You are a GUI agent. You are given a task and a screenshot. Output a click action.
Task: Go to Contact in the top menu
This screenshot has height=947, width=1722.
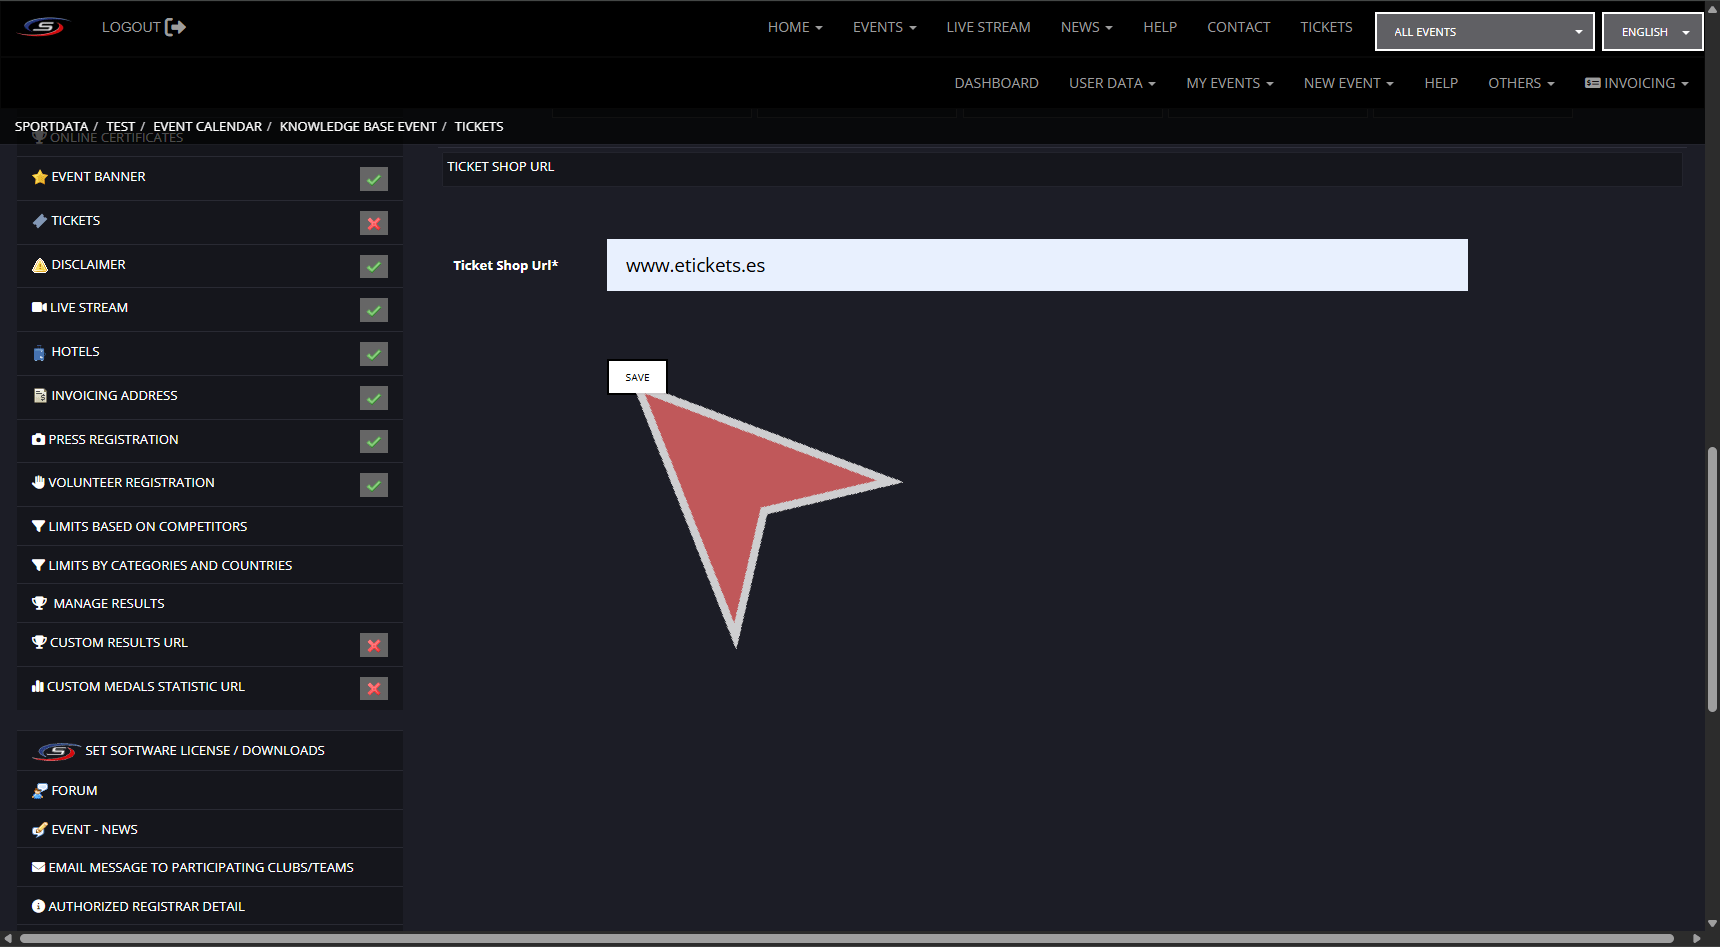tap(1238, 27)
